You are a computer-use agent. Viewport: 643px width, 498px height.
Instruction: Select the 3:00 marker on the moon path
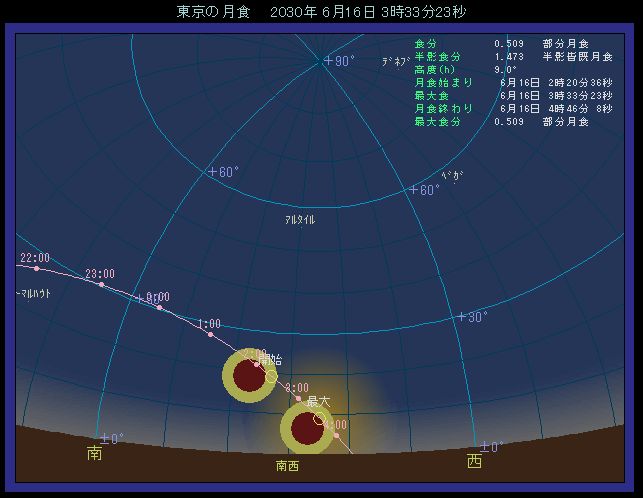298,398
